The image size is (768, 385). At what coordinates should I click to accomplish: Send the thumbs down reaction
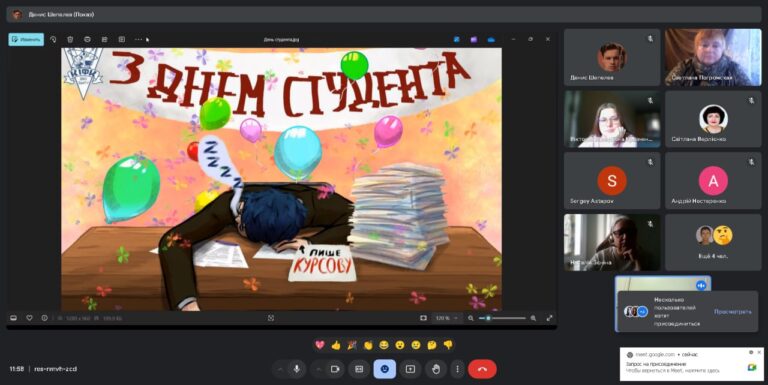[448, 345]
